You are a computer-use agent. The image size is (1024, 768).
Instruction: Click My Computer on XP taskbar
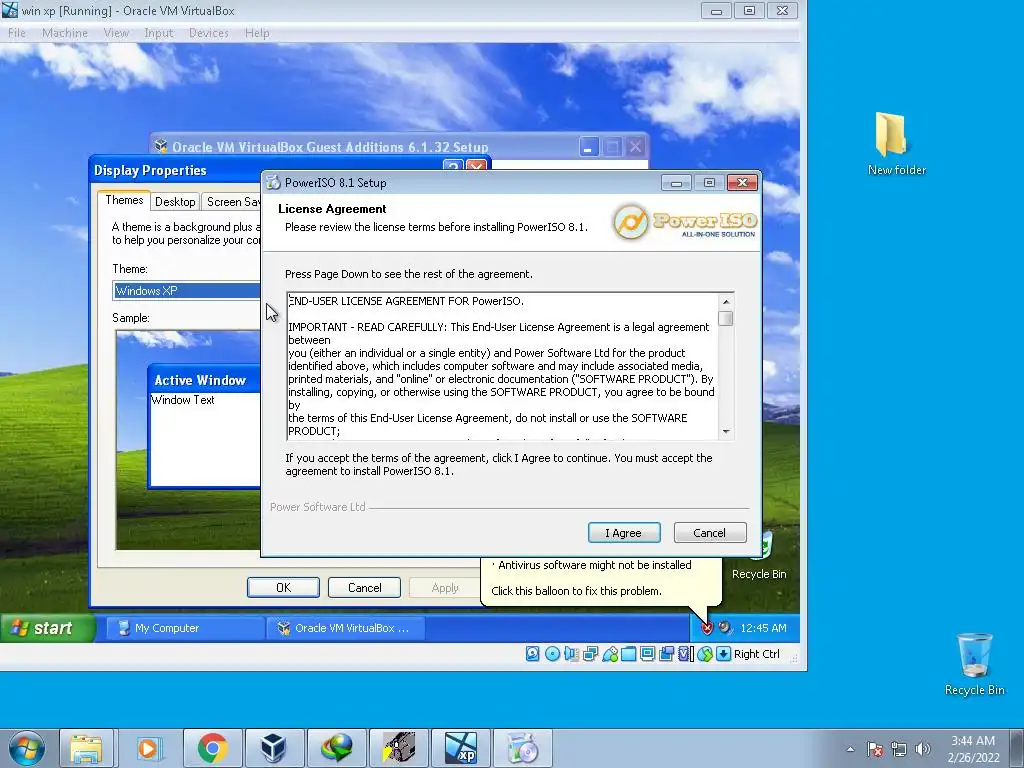[x=185, y=628]
